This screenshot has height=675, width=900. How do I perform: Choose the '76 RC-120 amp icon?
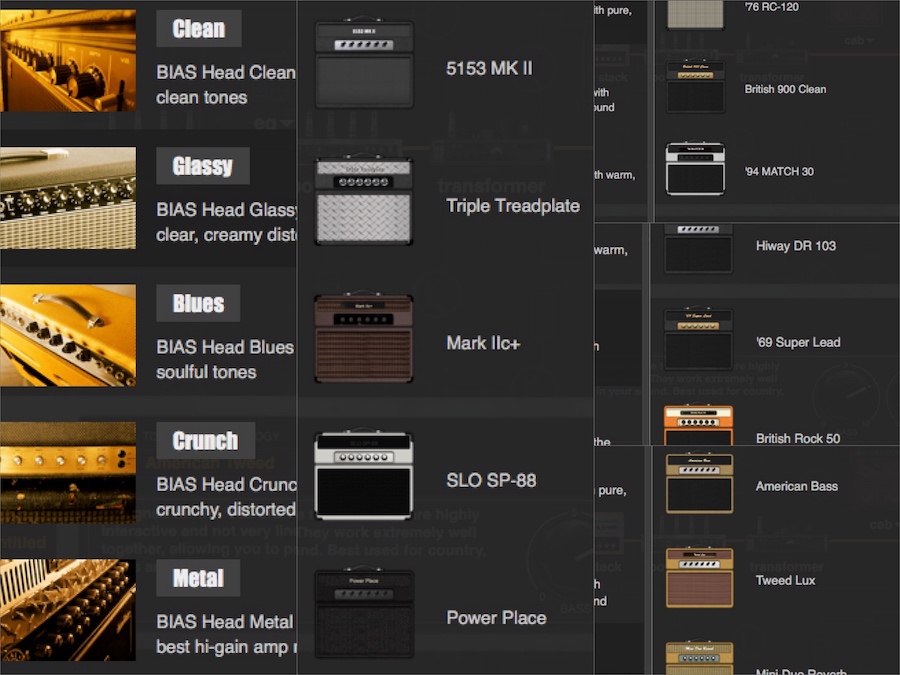[x=695, y=14]
